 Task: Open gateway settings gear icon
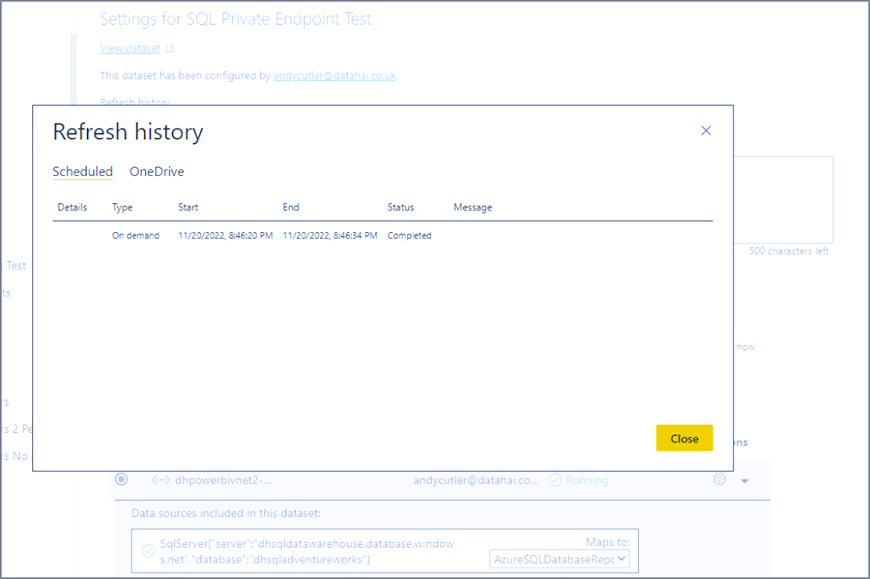coord(720,479)
